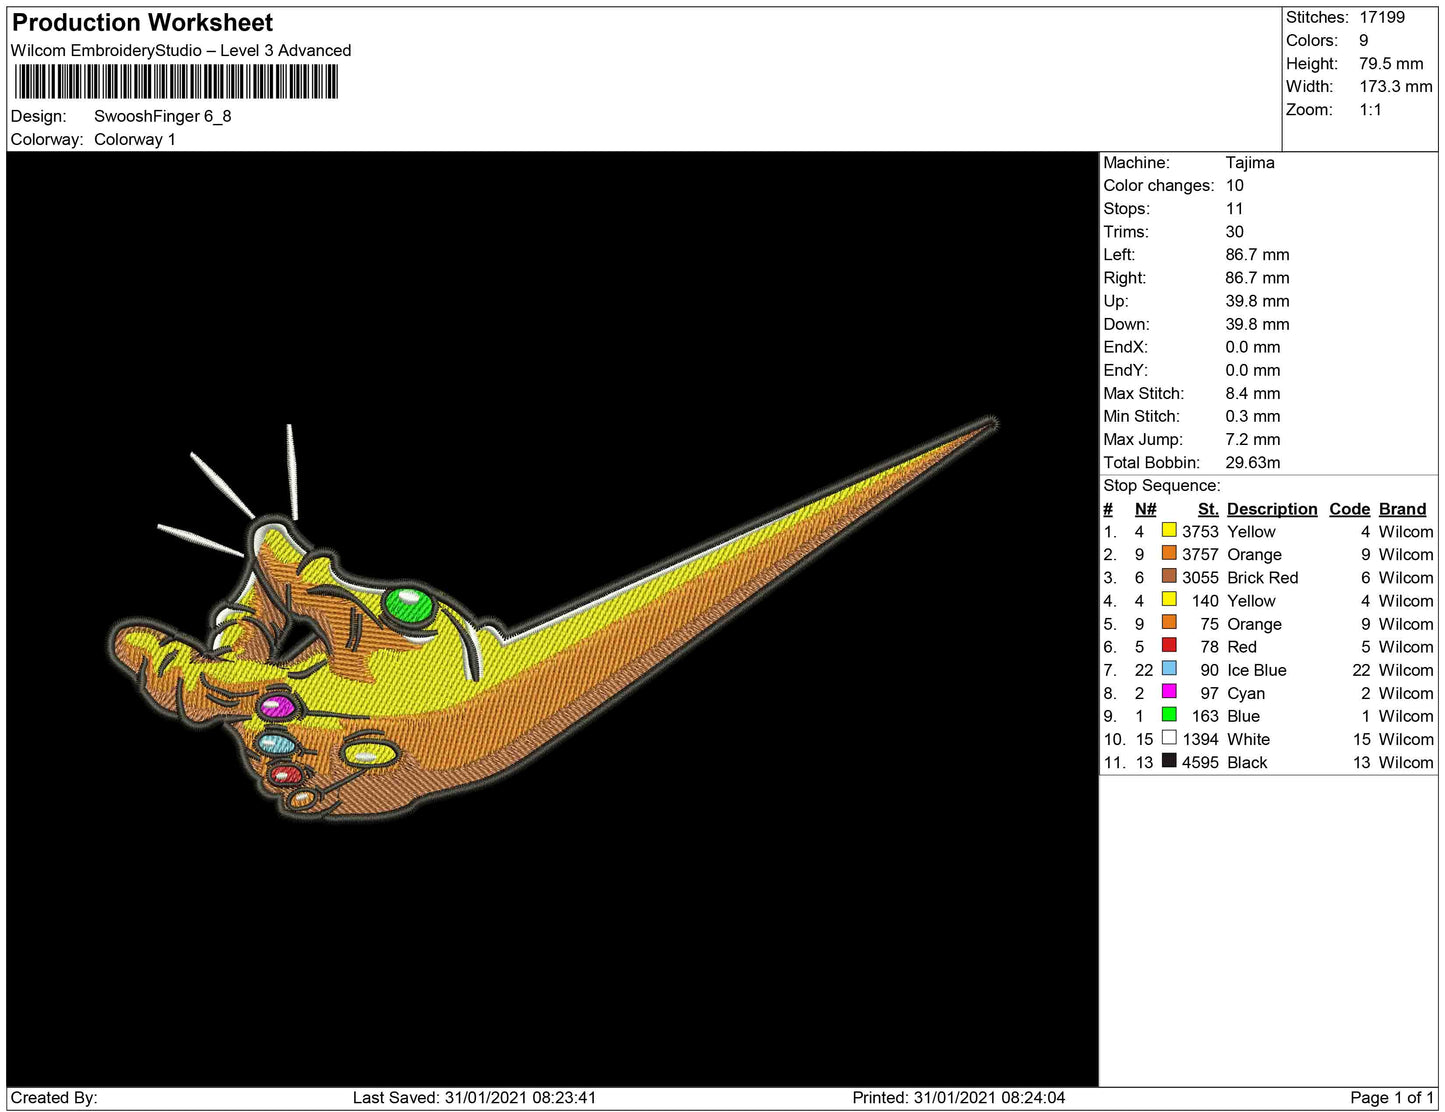1445x1112 pixels.
Task: Click the magenta gem on the gauntlet knuckle
Action: click(276, 707)
